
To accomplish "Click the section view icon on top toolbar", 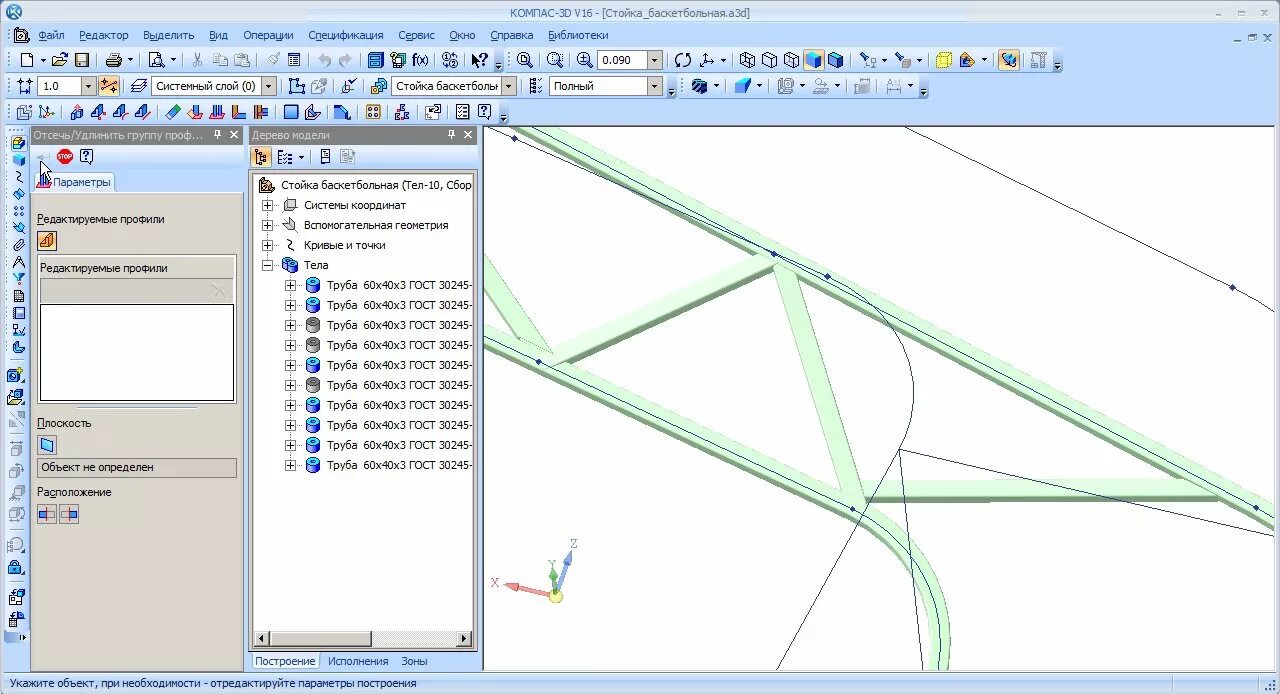I will pyautogui.click(x=967, y=60).
